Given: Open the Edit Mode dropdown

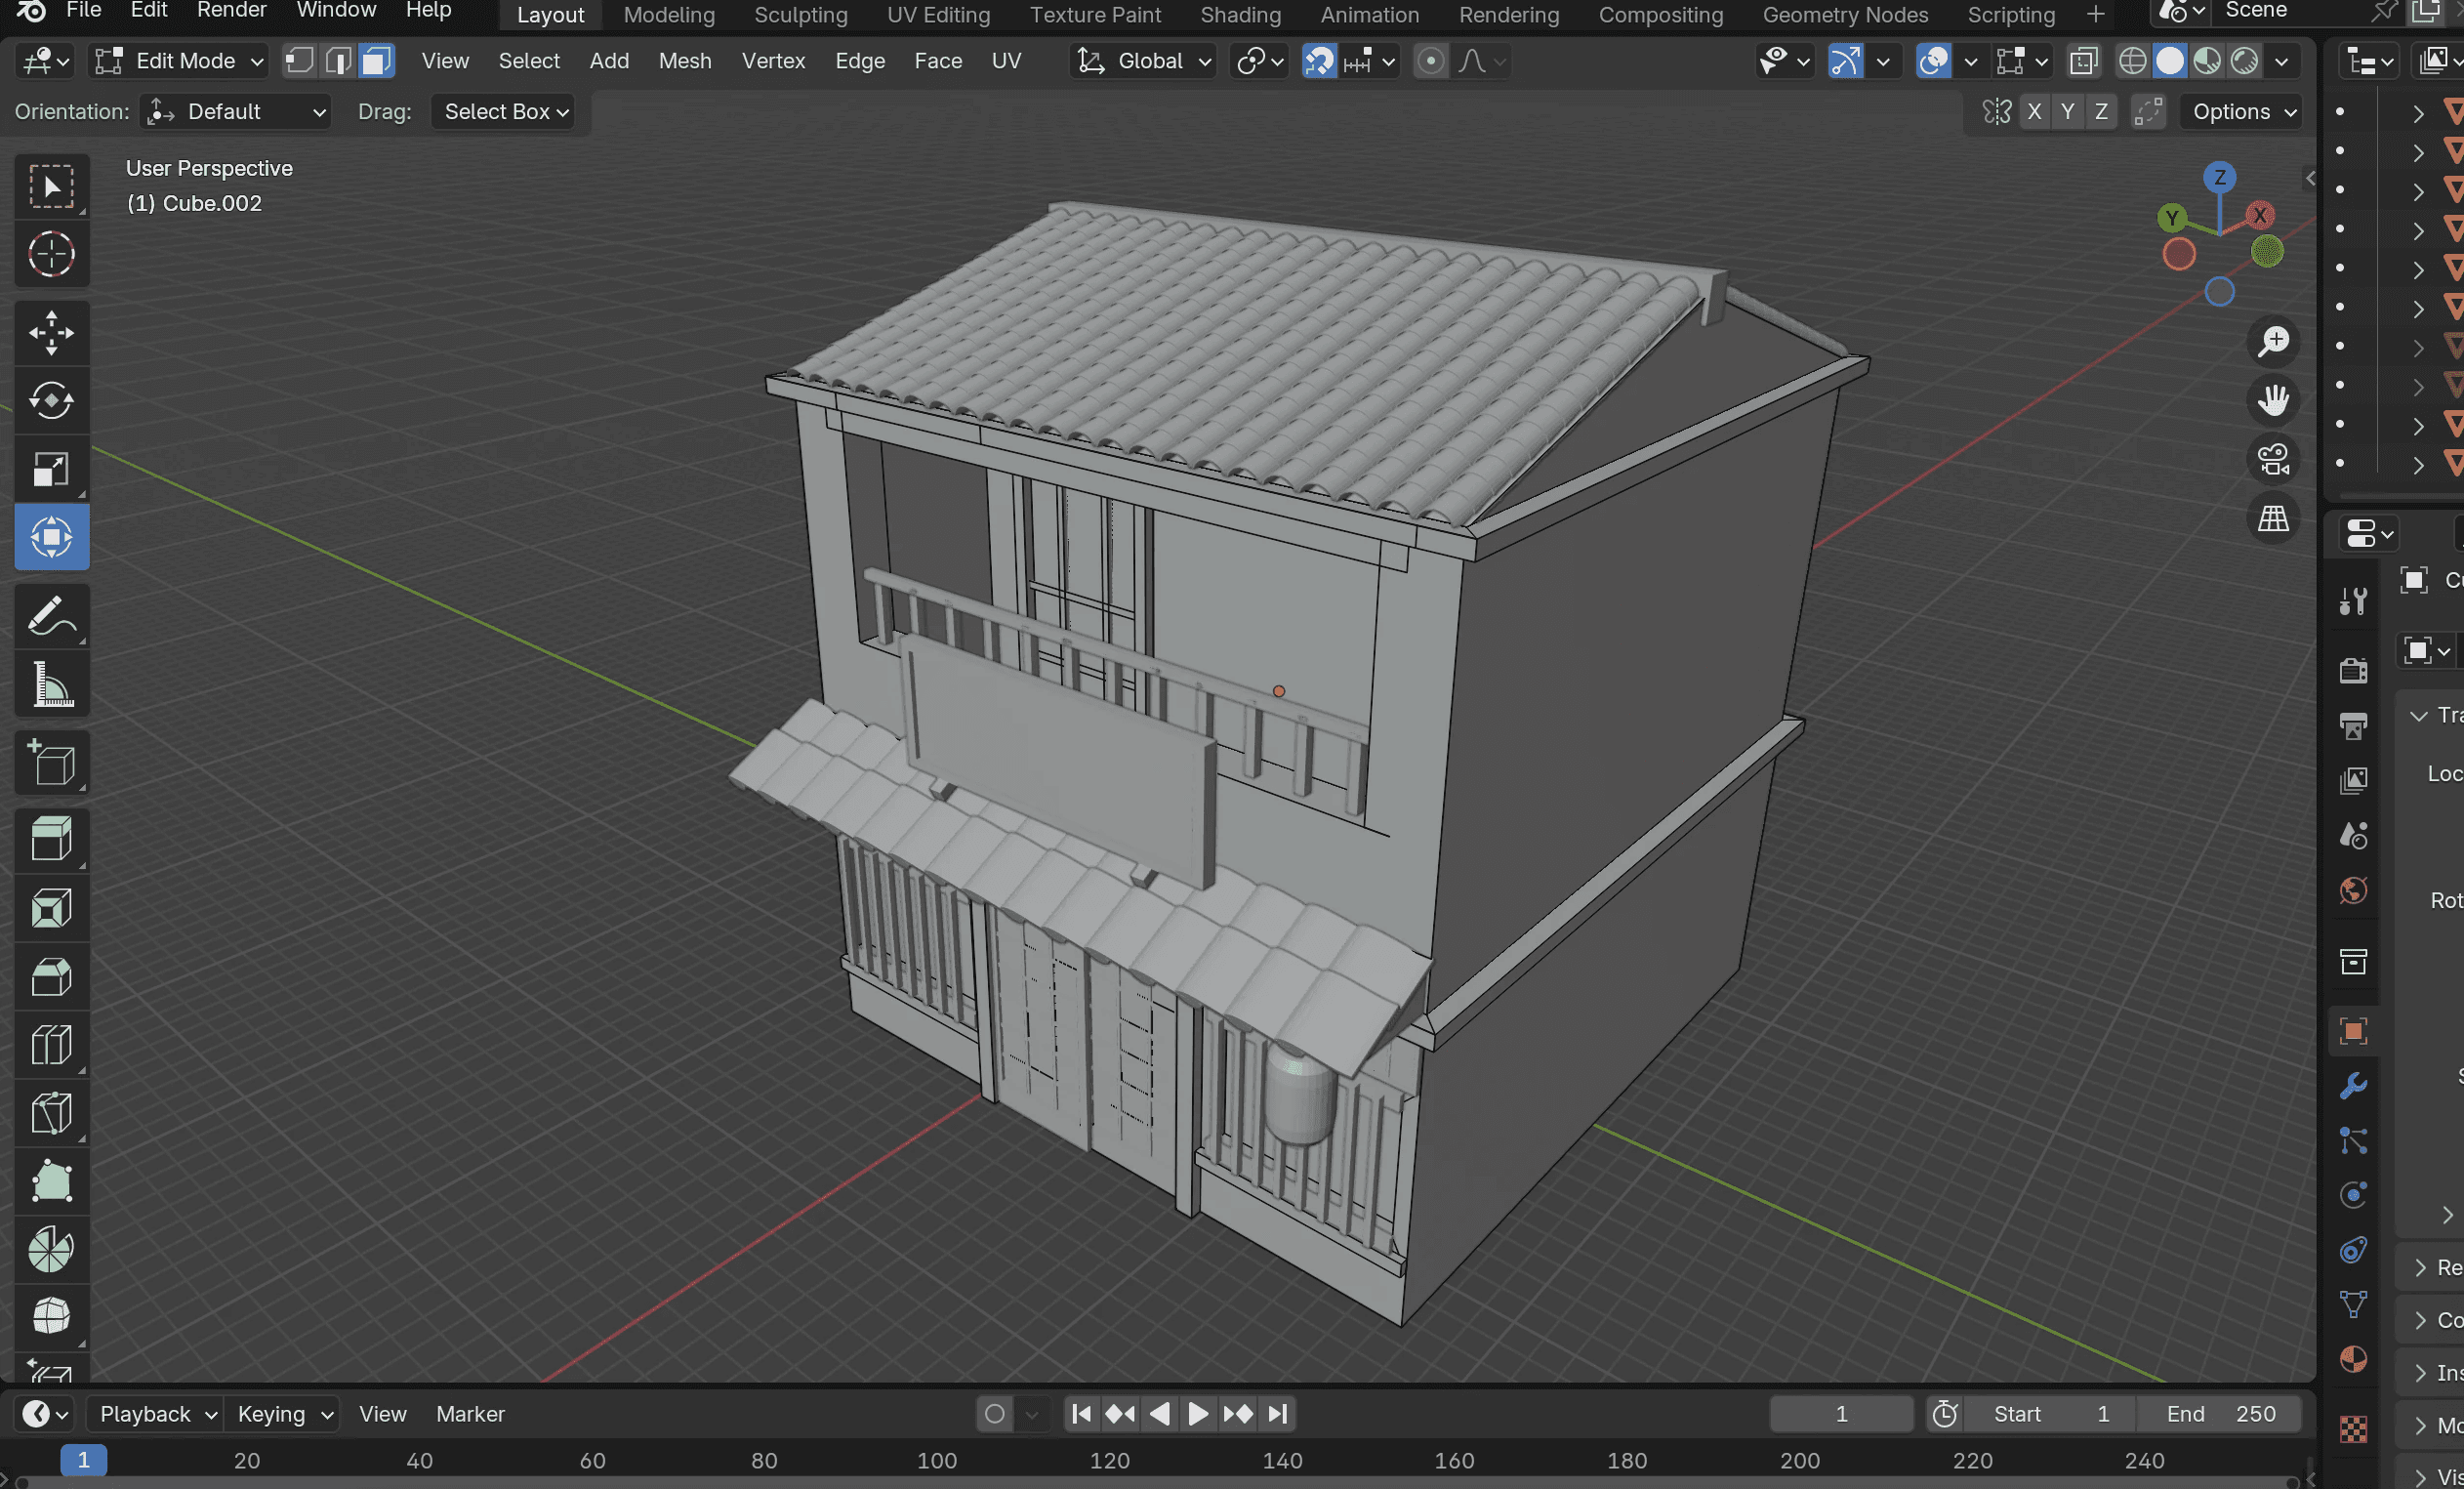Looking at the screenshot, I should [180, 61].
